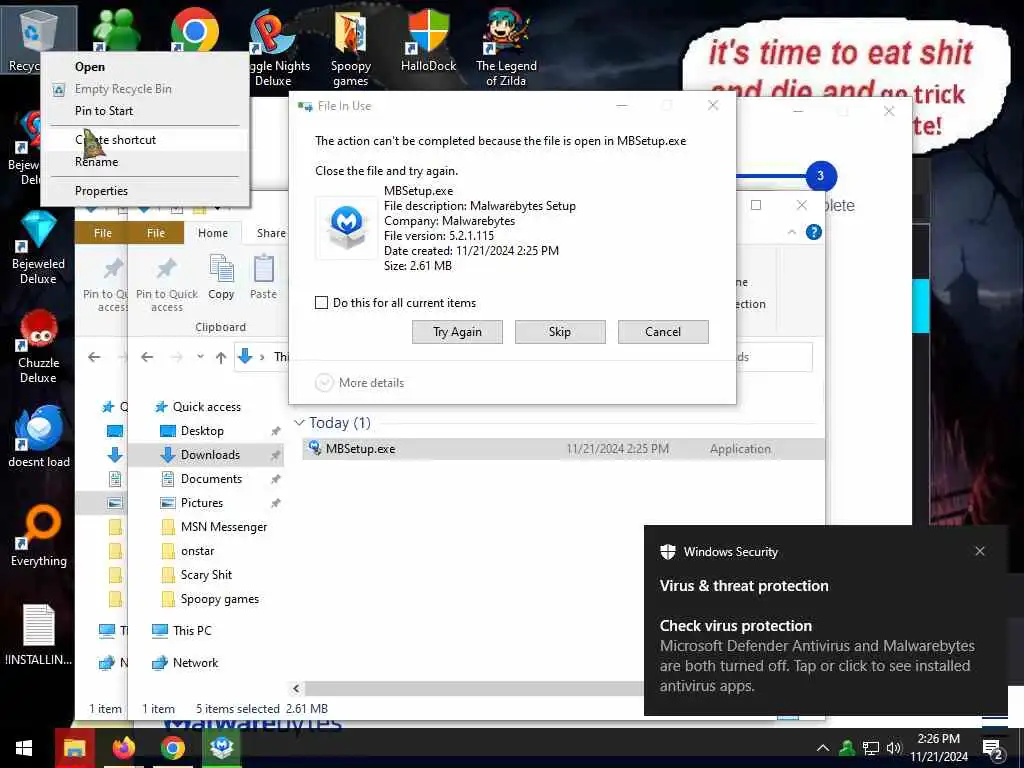Screen dimensions: 1024x768
Task: Choose Open in Recycle Bin context menu
Action: [145, 67]
